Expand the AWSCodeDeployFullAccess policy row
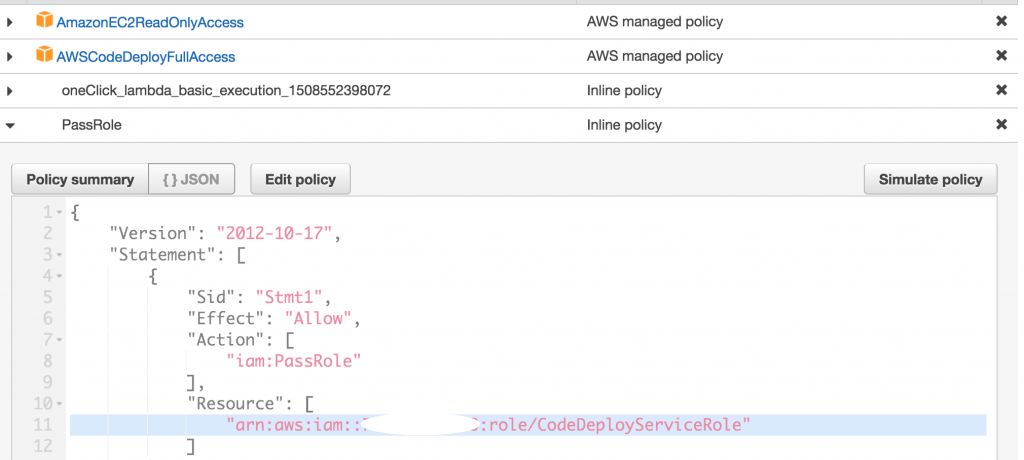Viewport: 1024px width, 460px height. tap(9, 57)
